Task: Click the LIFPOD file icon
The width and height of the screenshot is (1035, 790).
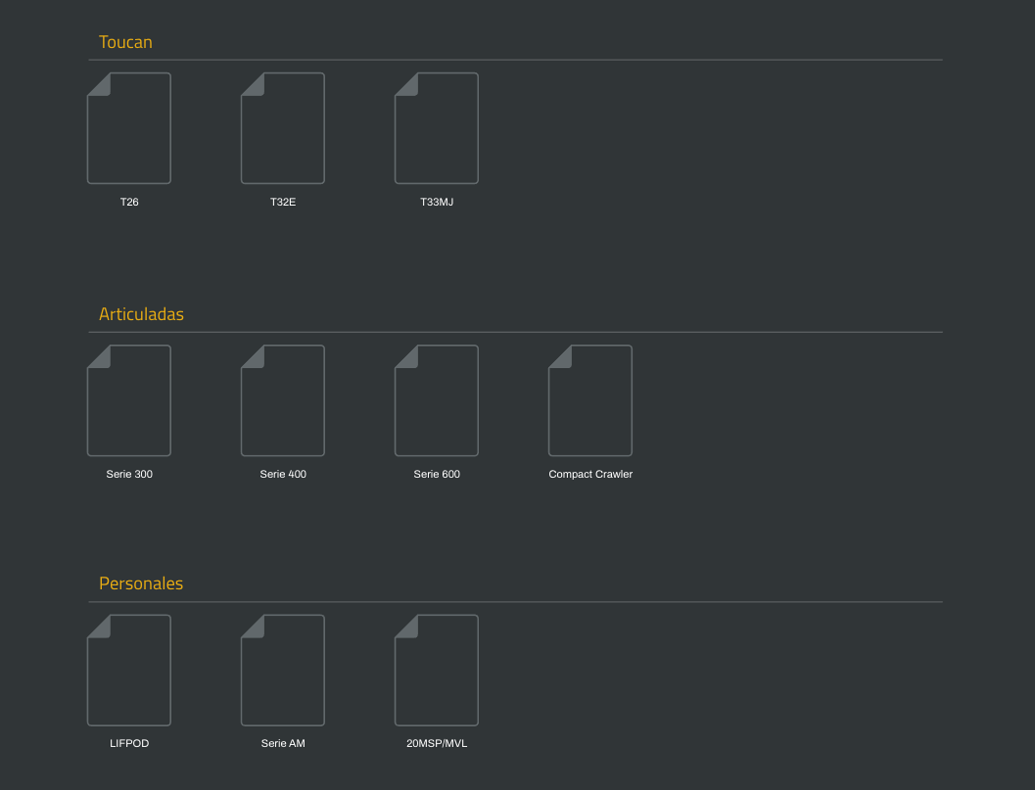Action: [x=129, y=670]
